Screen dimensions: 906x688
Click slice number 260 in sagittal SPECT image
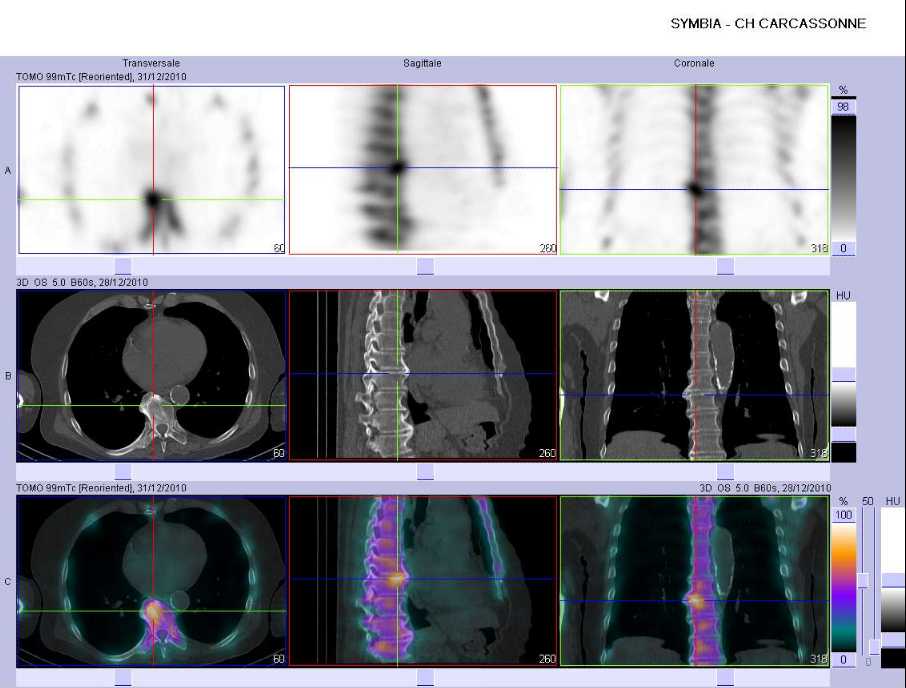tap(547, 248)
